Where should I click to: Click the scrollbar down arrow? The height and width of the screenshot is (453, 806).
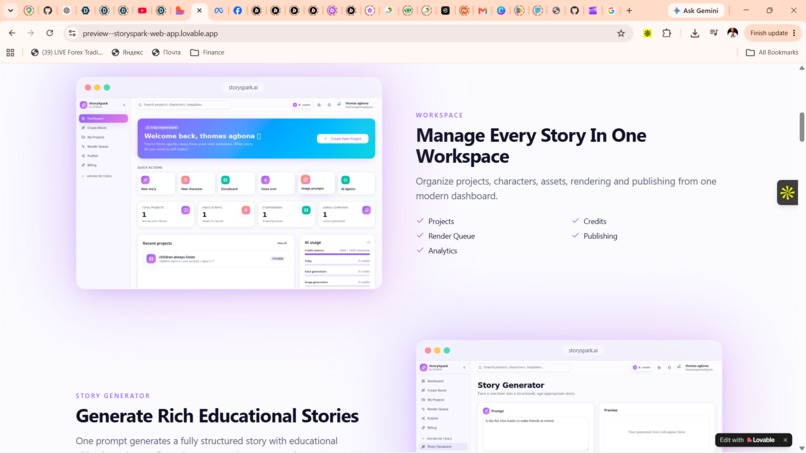pos(801,449)
